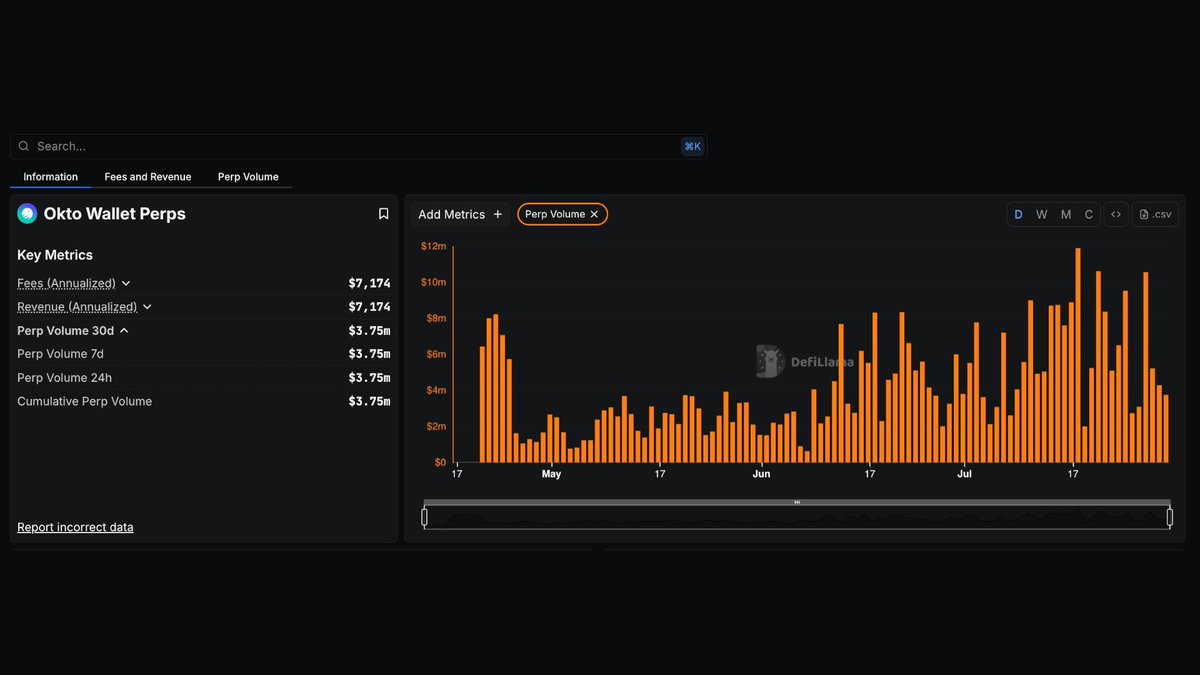Bookmark the Okto Wallet Perps protocol
1200x675 pixels.
pyautogui.click(x=383, y=214)
